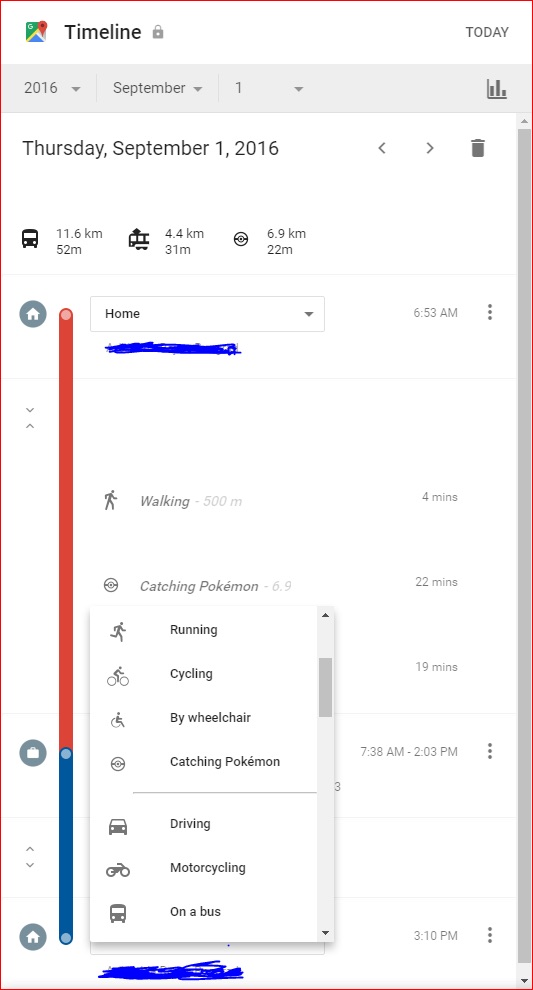Delete the day with trash icon

point(478,148)
